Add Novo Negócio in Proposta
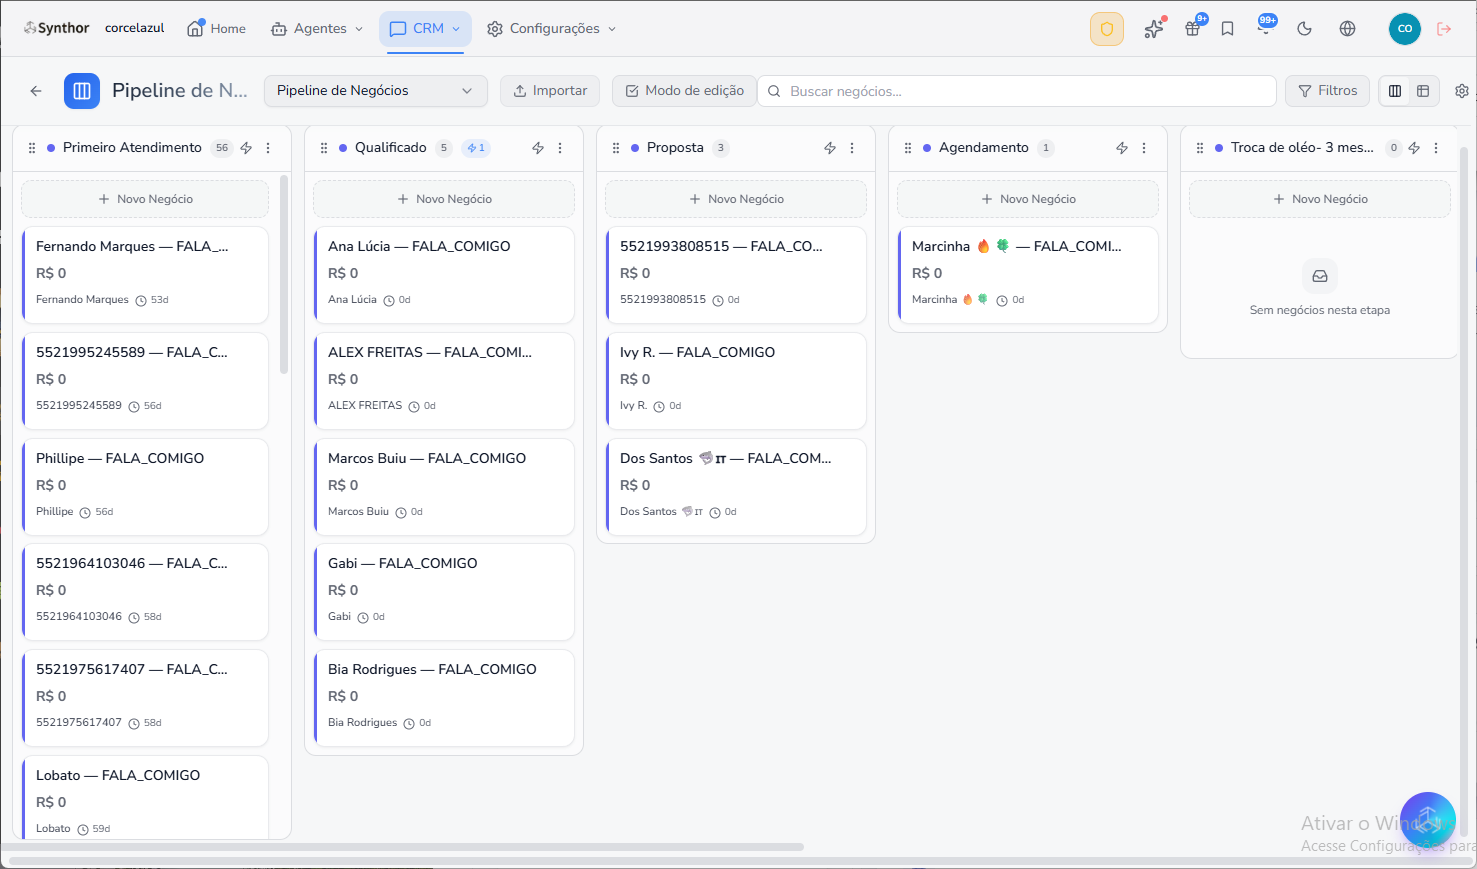Image resolution: width=1477 pixels, height=869 pixels. [x=736, y=199]
